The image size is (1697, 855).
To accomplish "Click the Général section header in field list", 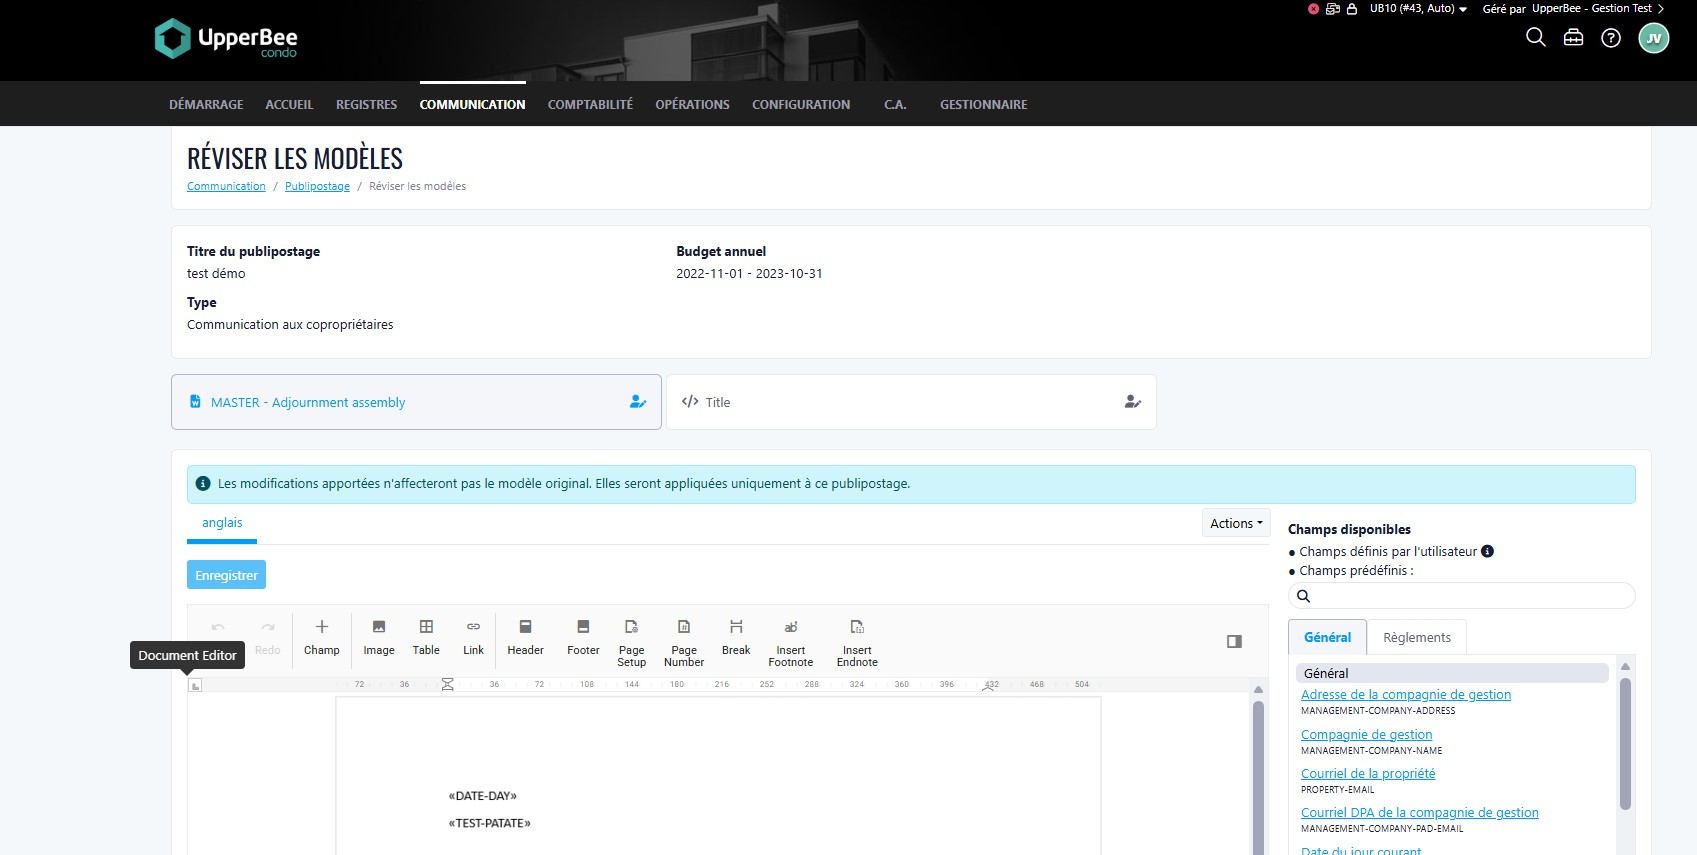I will [1452, 673].
